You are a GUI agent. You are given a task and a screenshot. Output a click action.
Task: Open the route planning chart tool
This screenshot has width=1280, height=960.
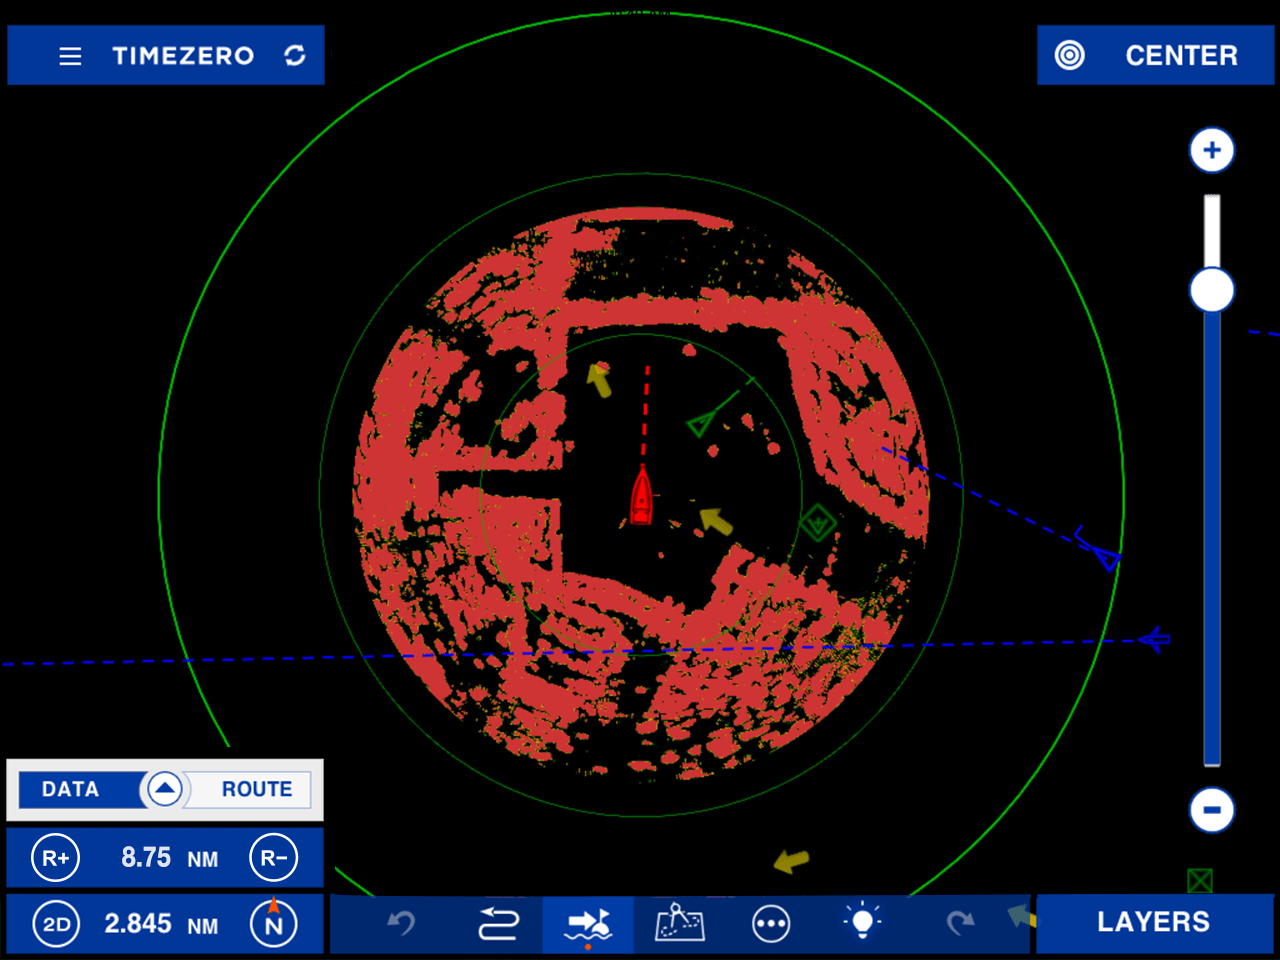(679, 923)
